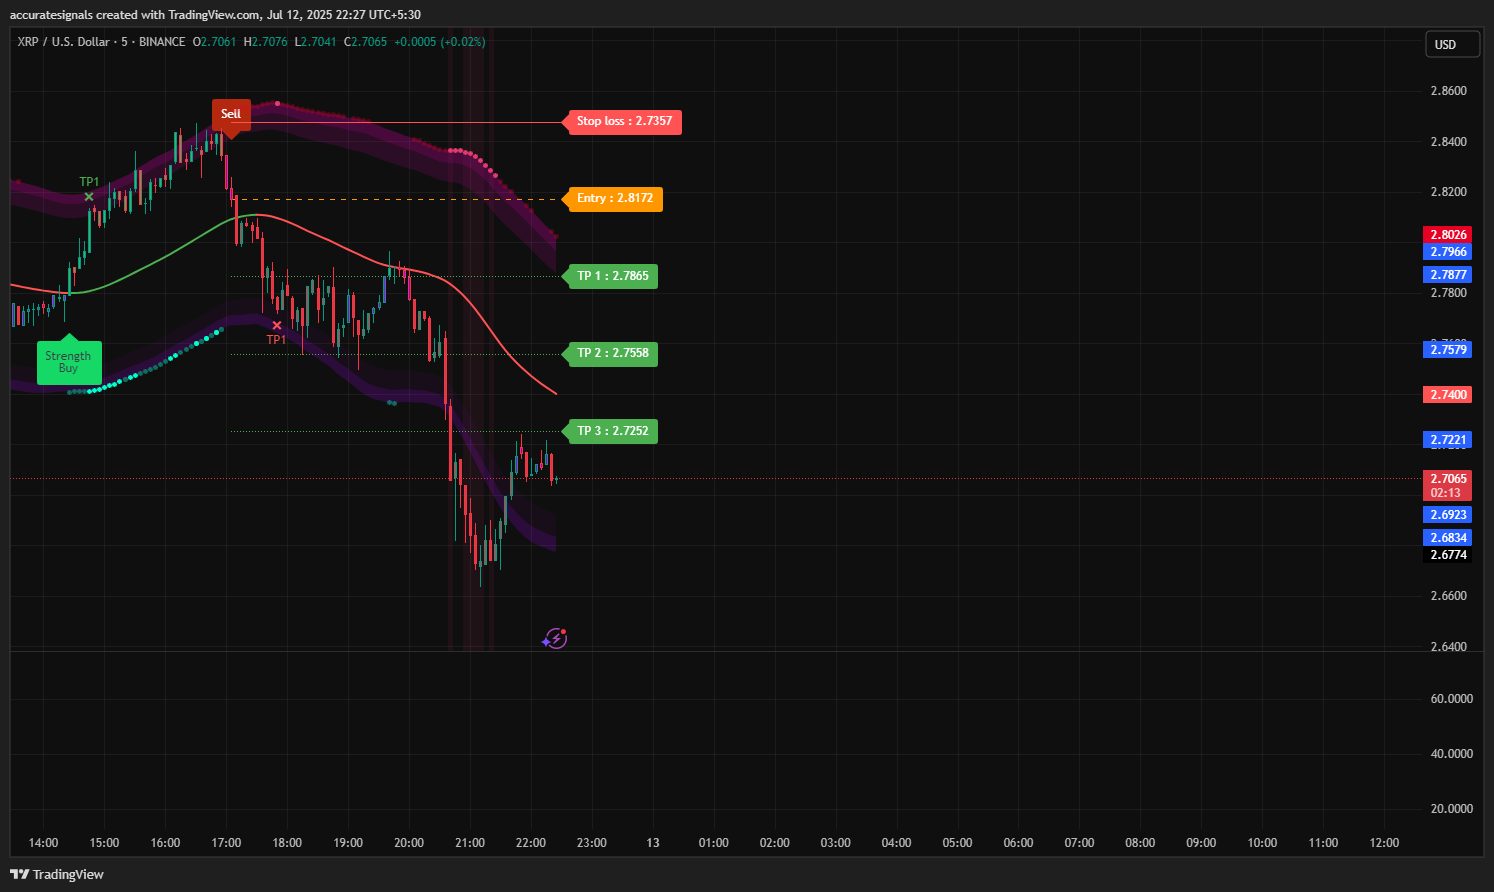The image size is (1494, 892).
Task: Click the red 2.8026 price tag
Action: [1448, 235]
